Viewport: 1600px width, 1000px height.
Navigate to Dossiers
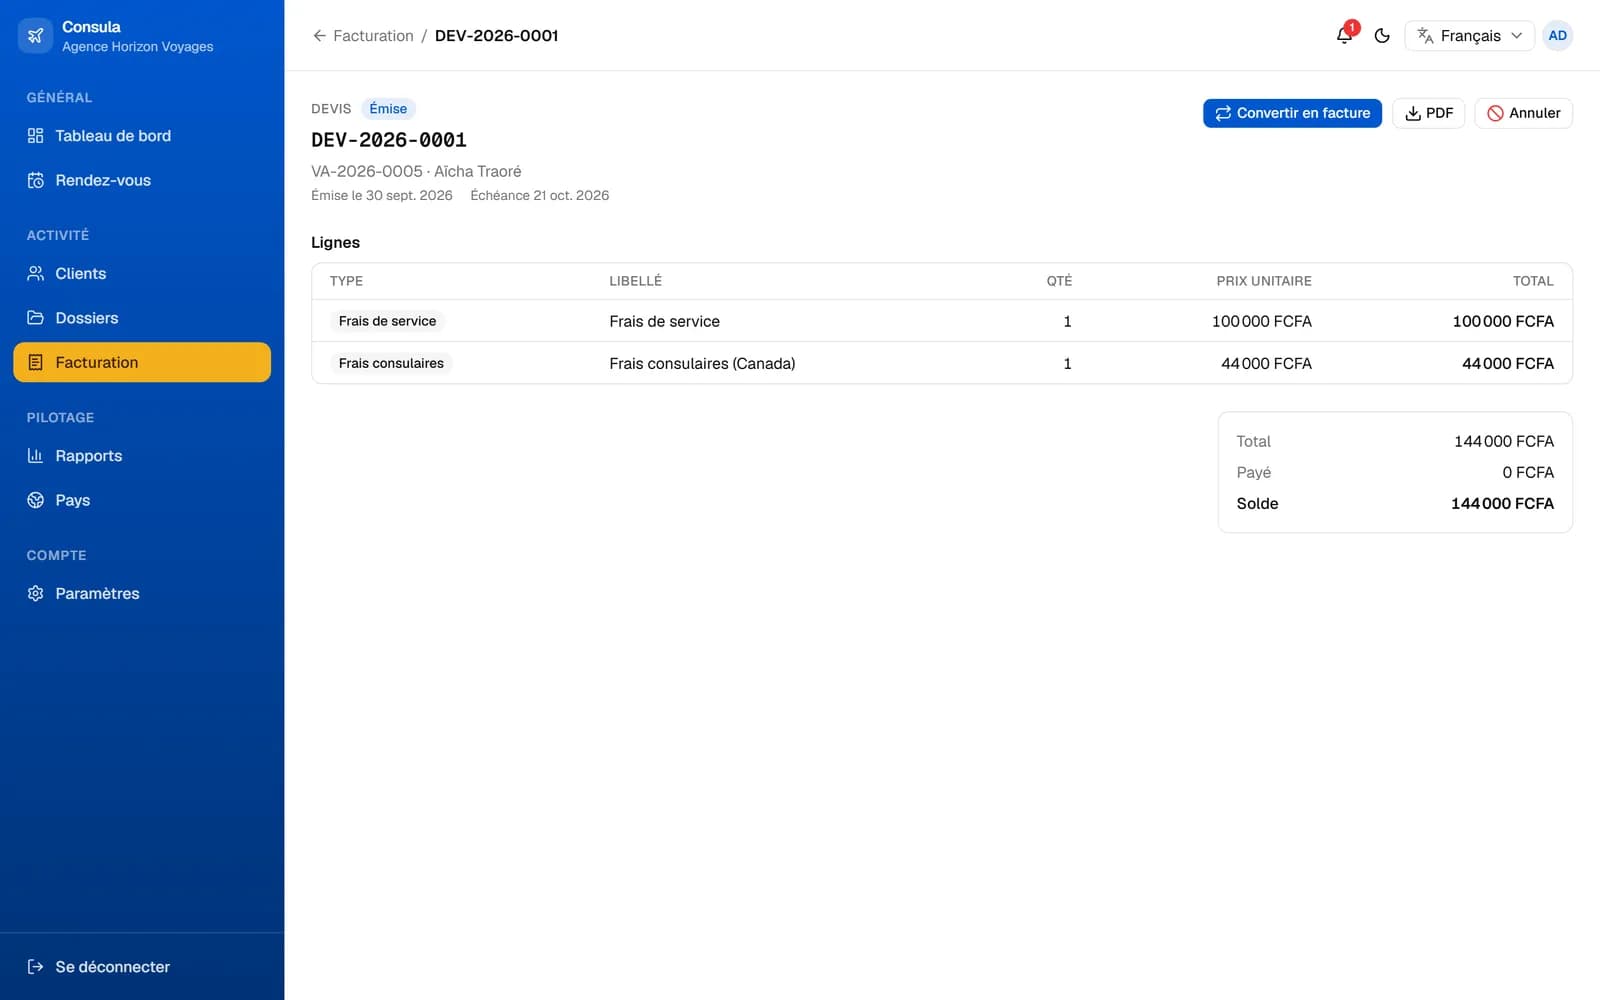click(x=142, y=318)
